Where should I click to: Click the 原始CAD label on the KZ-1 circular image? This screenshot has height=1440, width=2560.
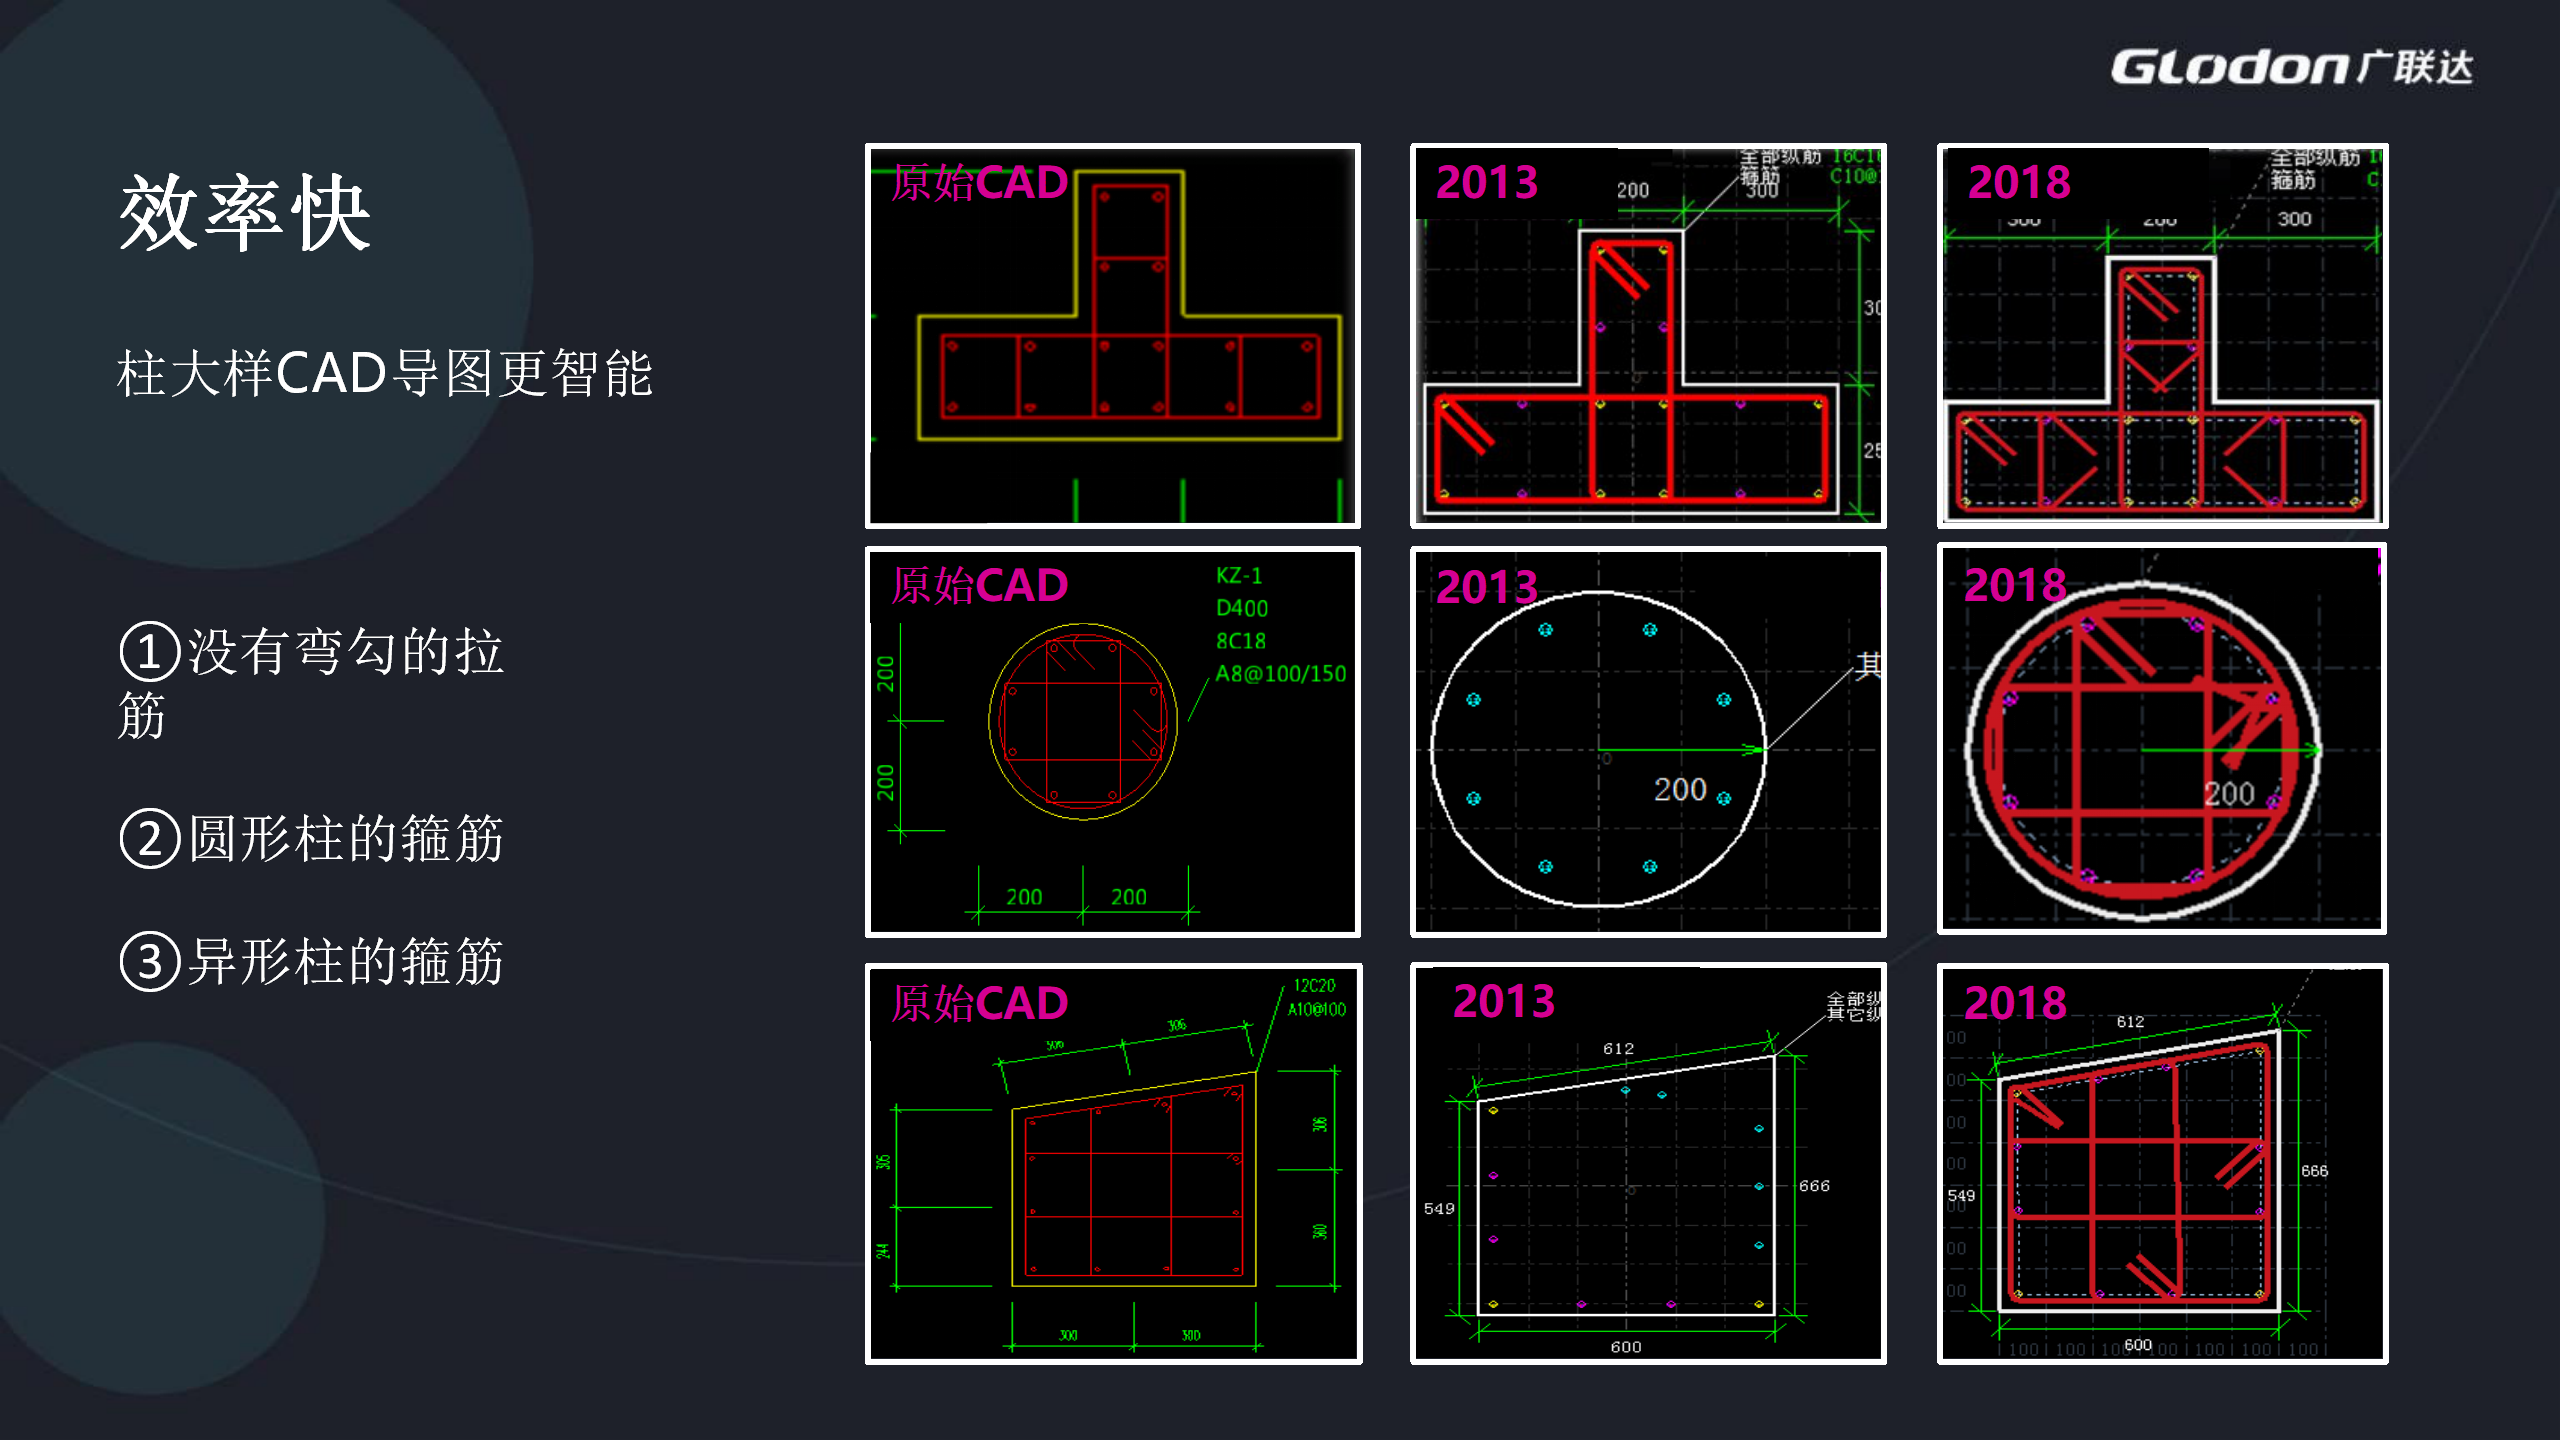click(979, 586)
